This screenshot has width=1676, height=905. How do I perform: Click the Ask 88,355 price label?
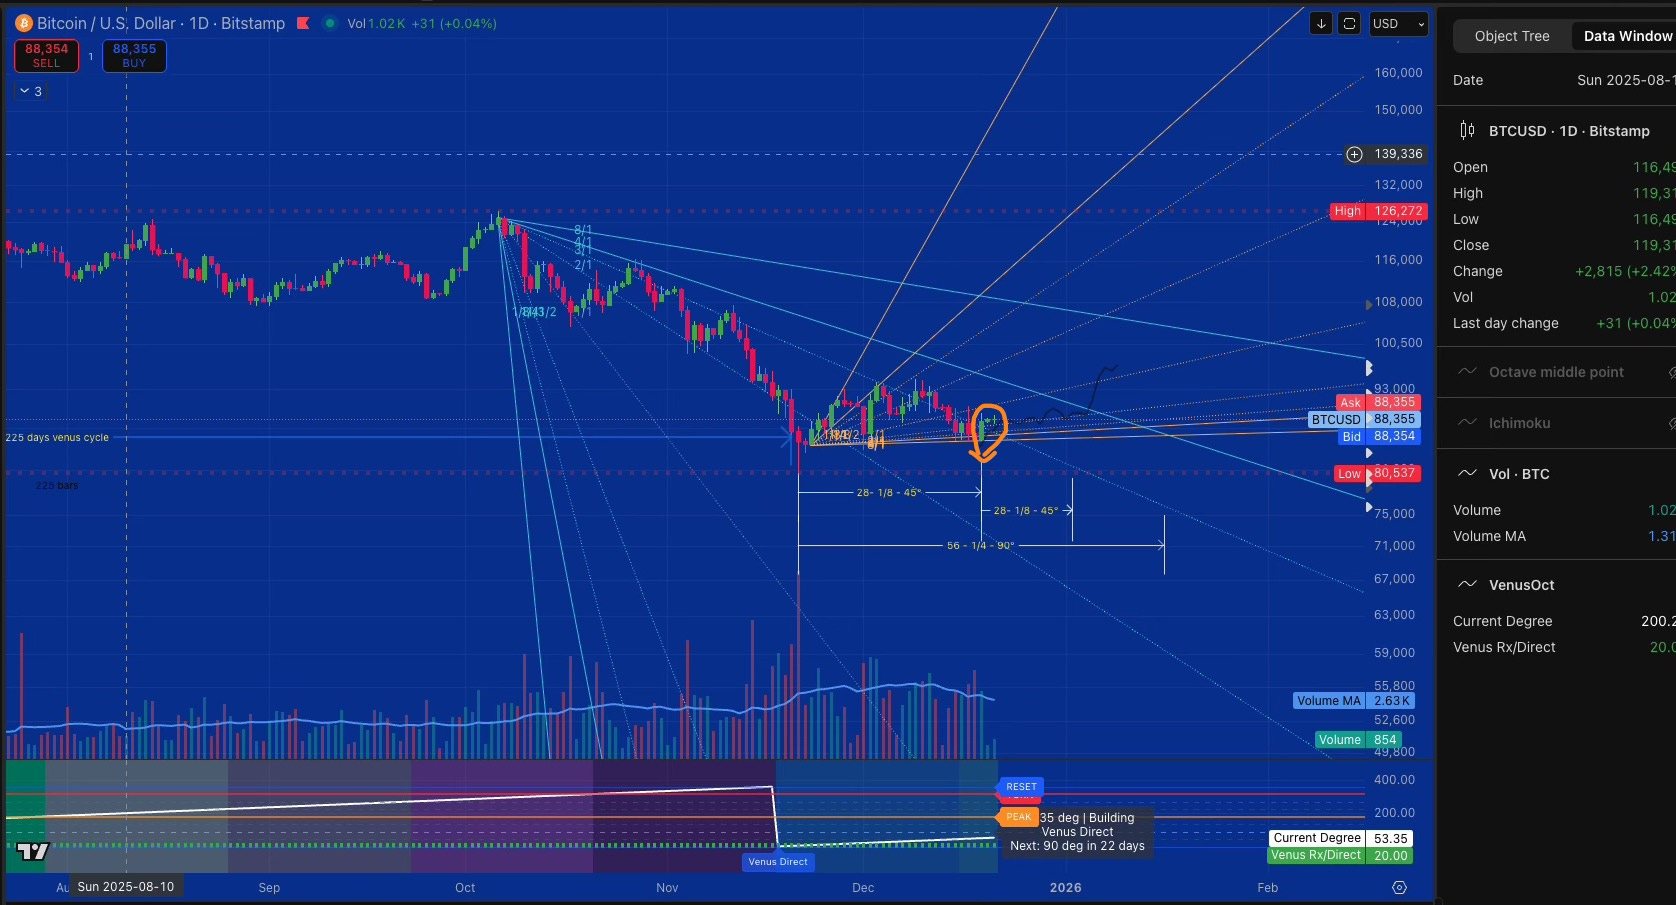coord(1377,403)
